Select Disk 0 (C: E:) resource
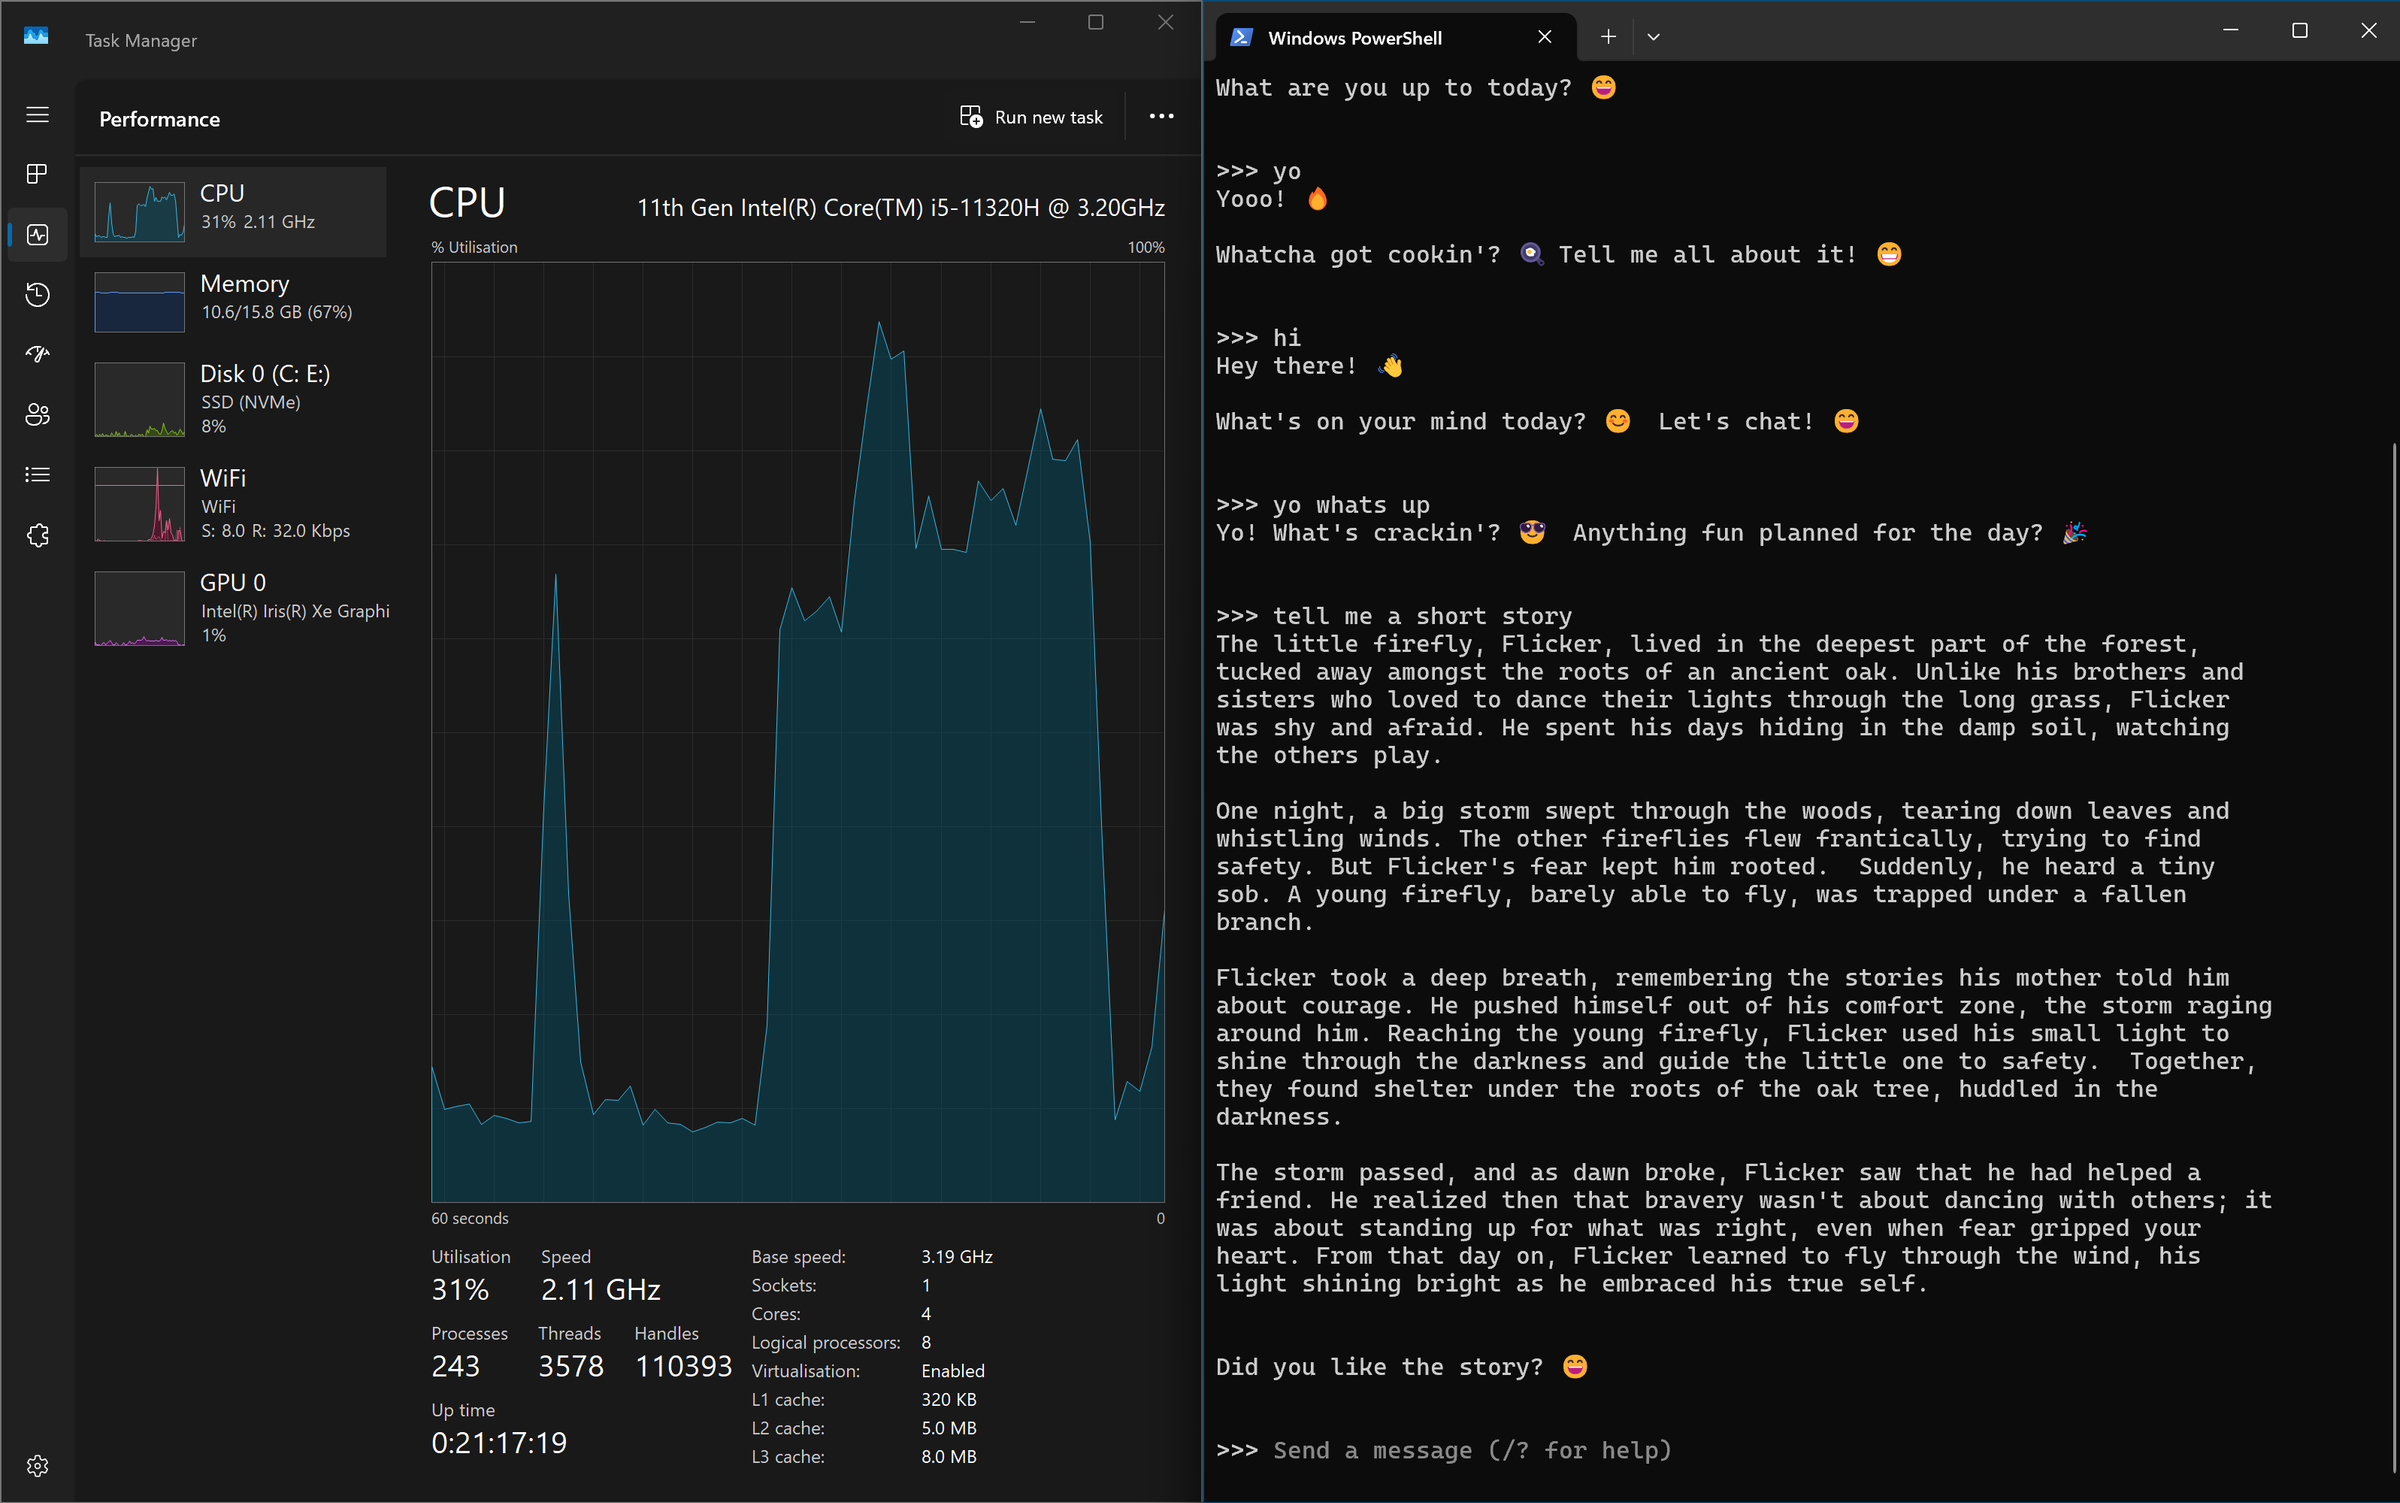The height and width of the screenshot is (1503, 2400). pyautogui.click(x=233, y=398)
